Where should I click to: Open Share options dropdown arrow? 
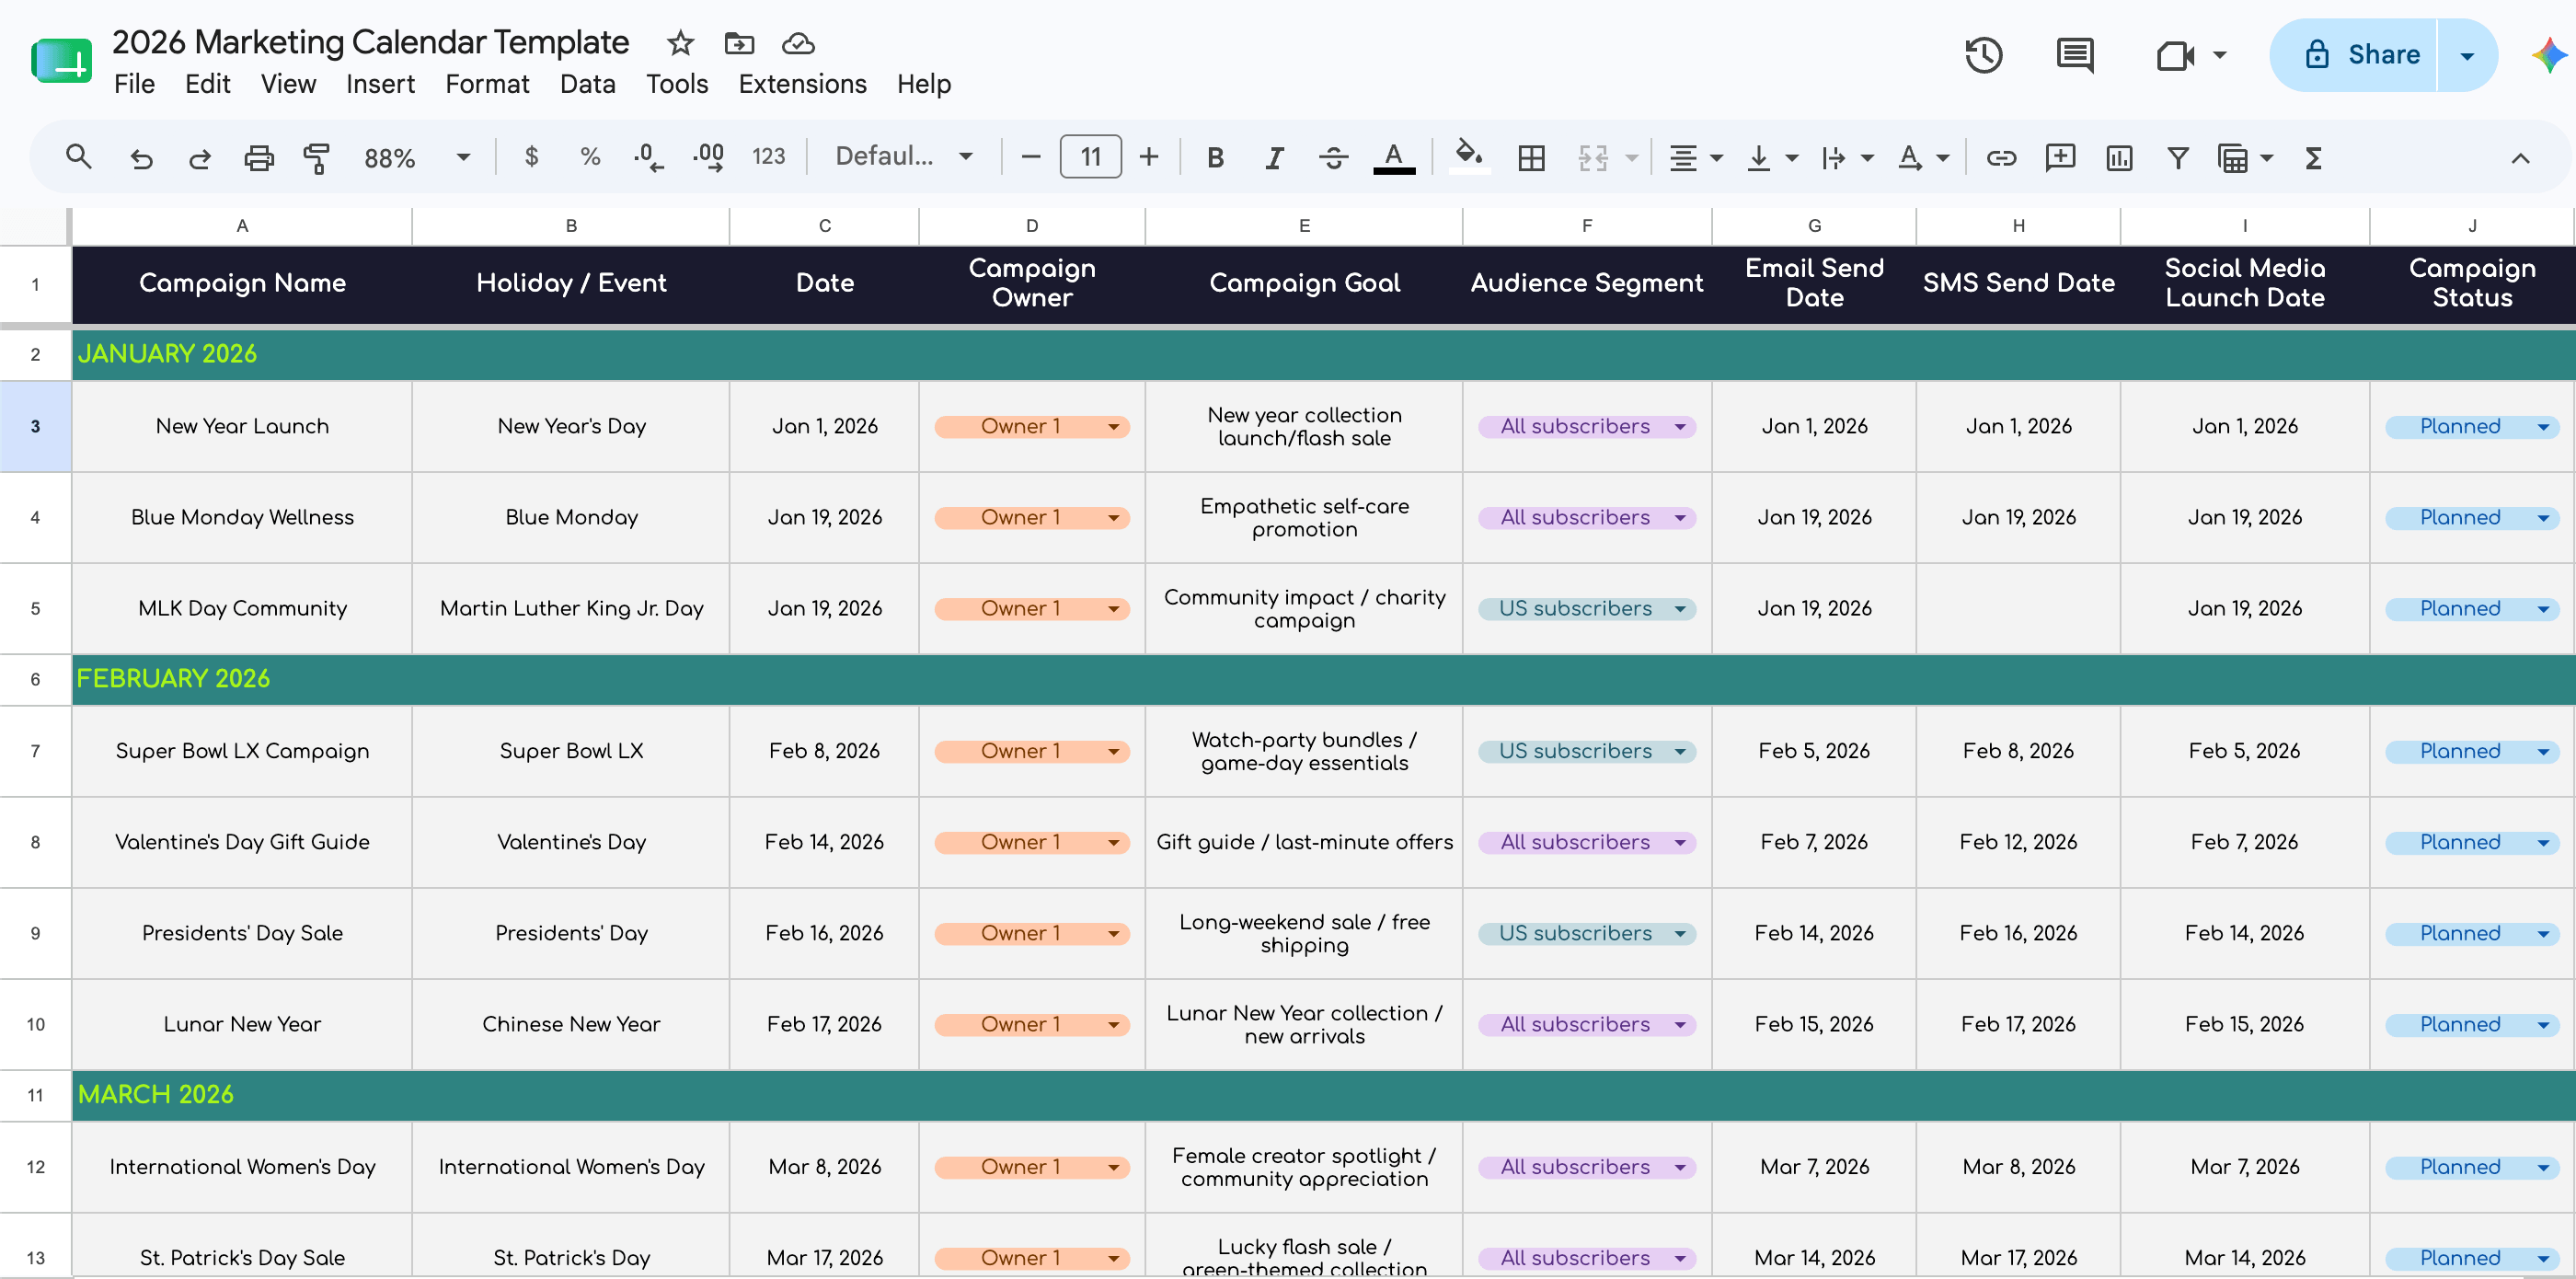[x=2466, y=55]
